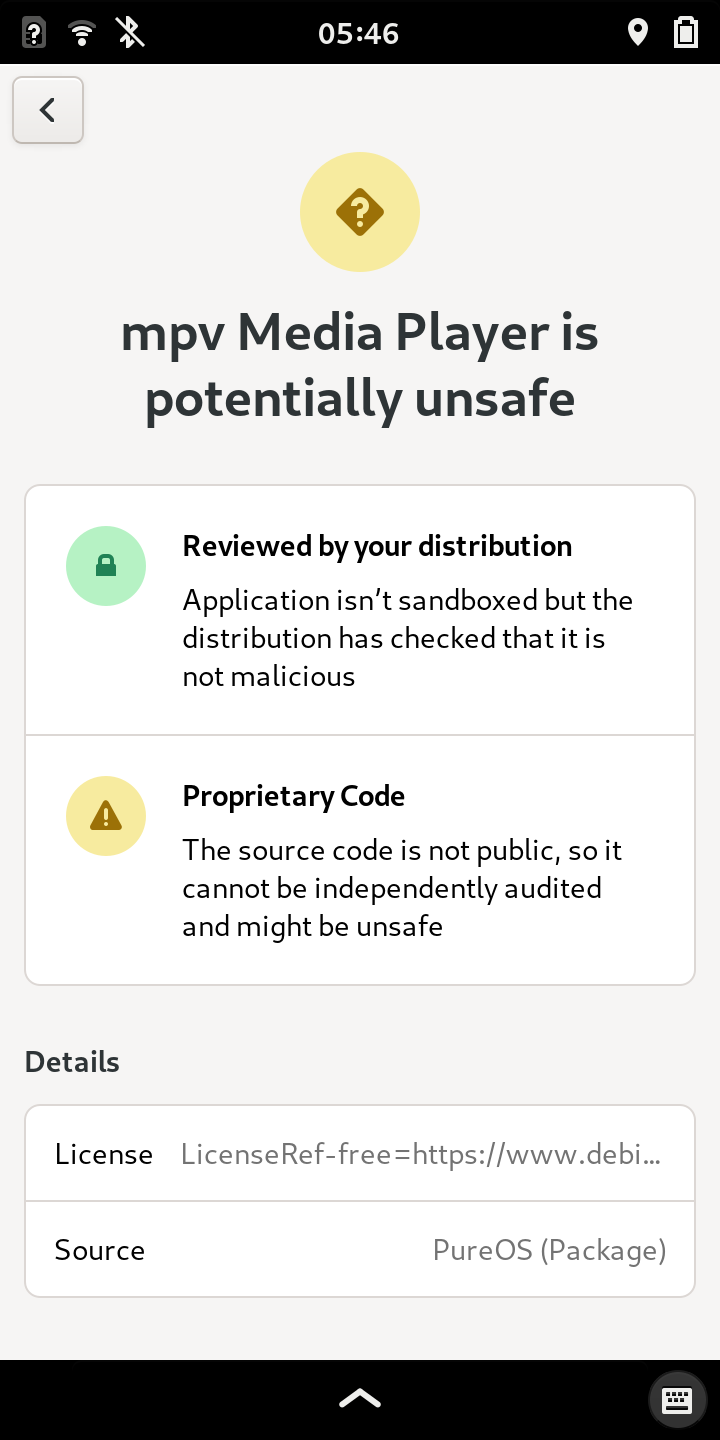Image resolution: width=720 pixels, height=1440 pixels.
Task: Click the yellow warning triangle icon
Action: [106, 816]
